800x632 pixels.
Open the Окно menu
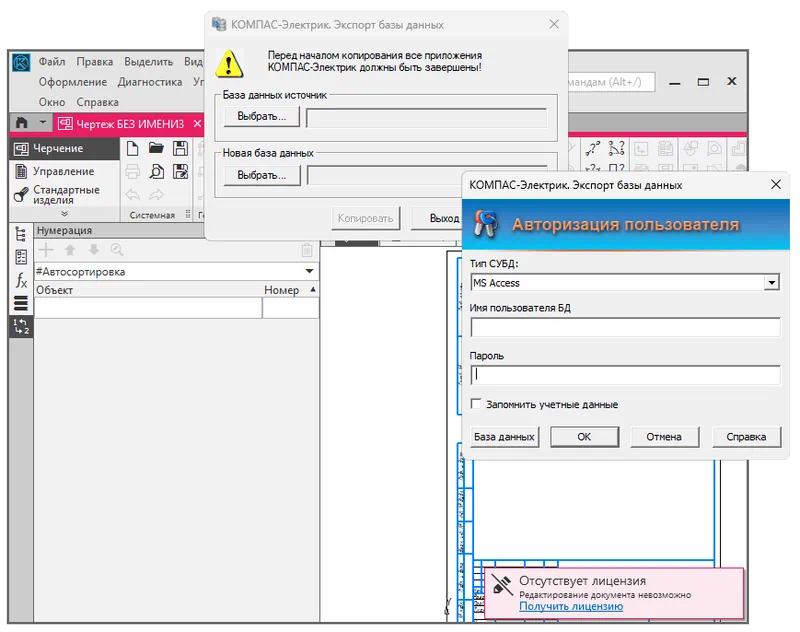[x=52, y=103]
